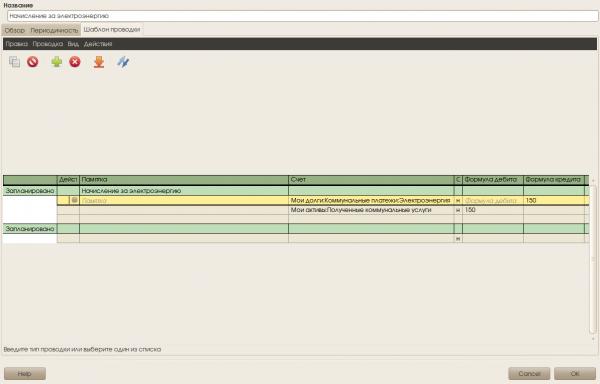The image size is (600, 384).
Task: Open the Проводка menu
Action: pos(47,44)
